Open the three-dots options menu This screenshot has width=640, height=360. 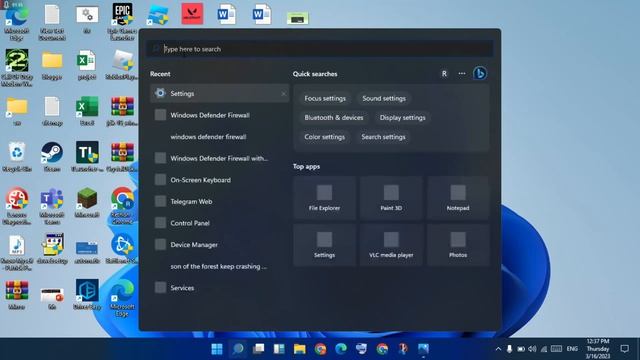(x=462, y=74)
